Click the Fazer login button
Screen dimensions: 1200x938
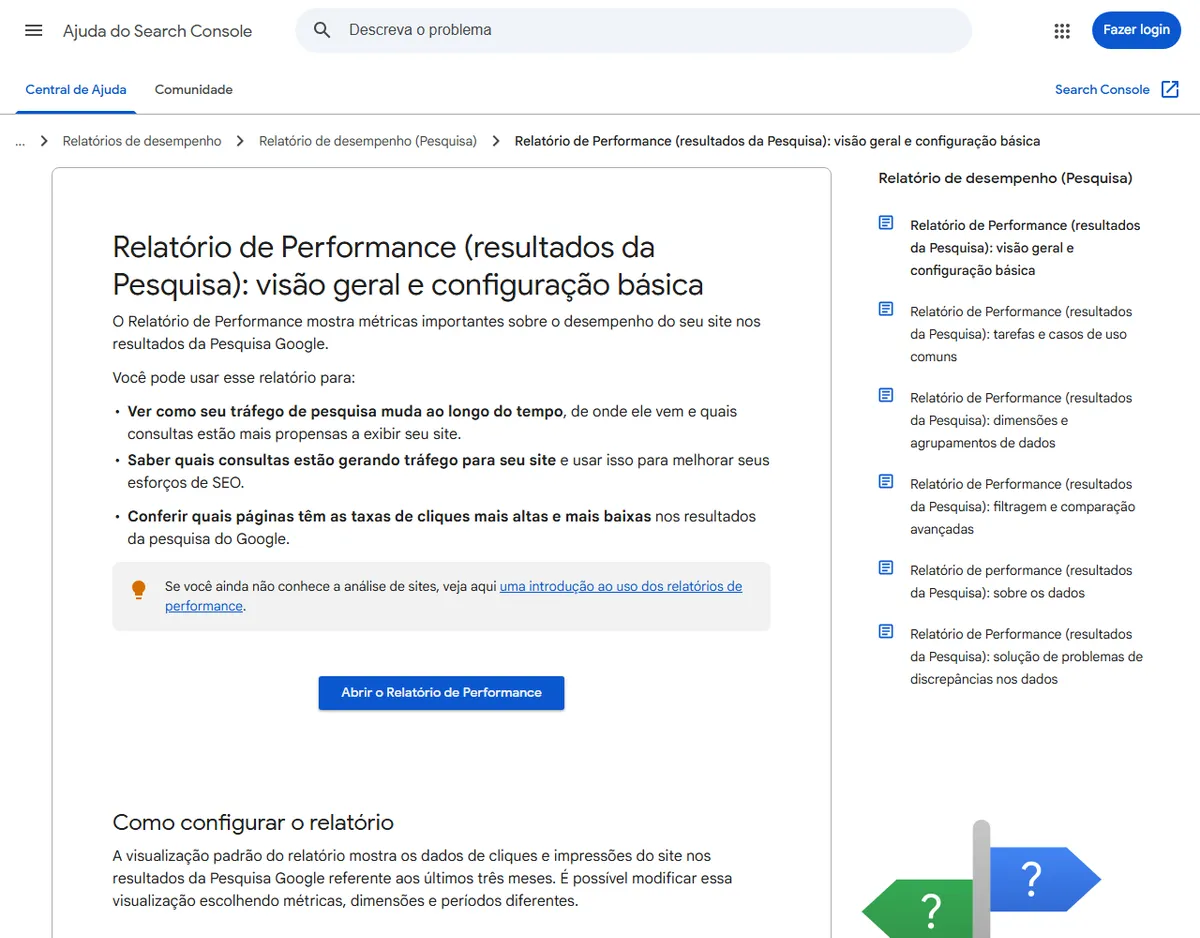(x=1136, y=30)
